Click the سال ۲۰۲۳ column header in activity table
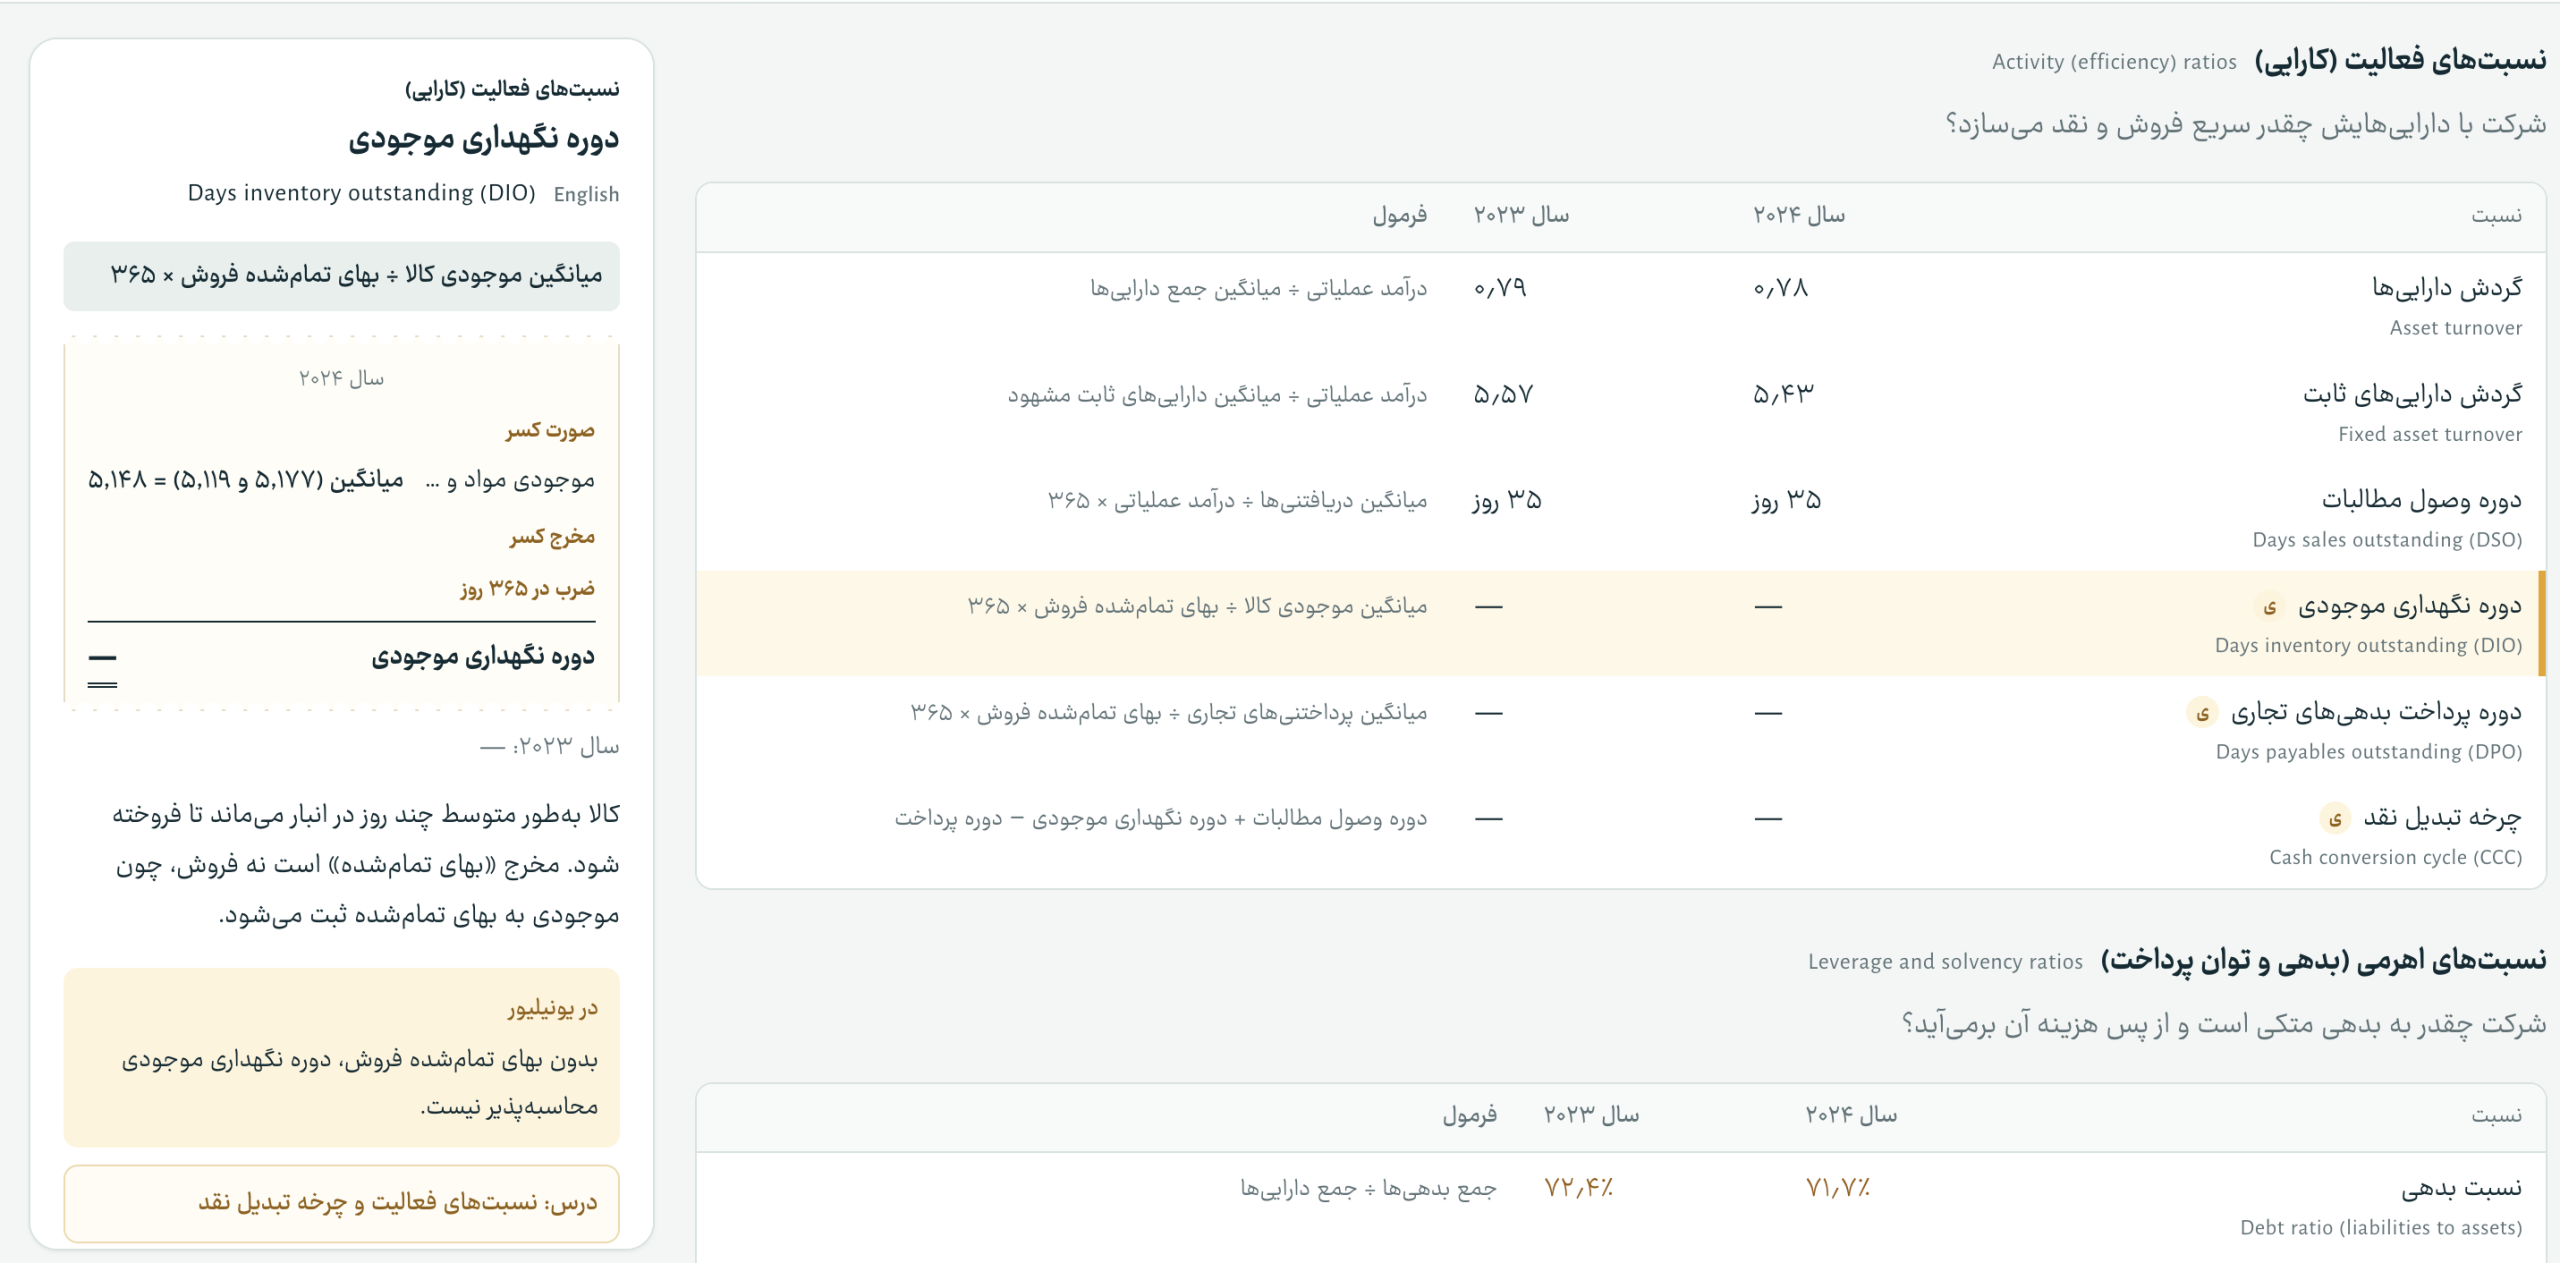 pos(1521,215)
